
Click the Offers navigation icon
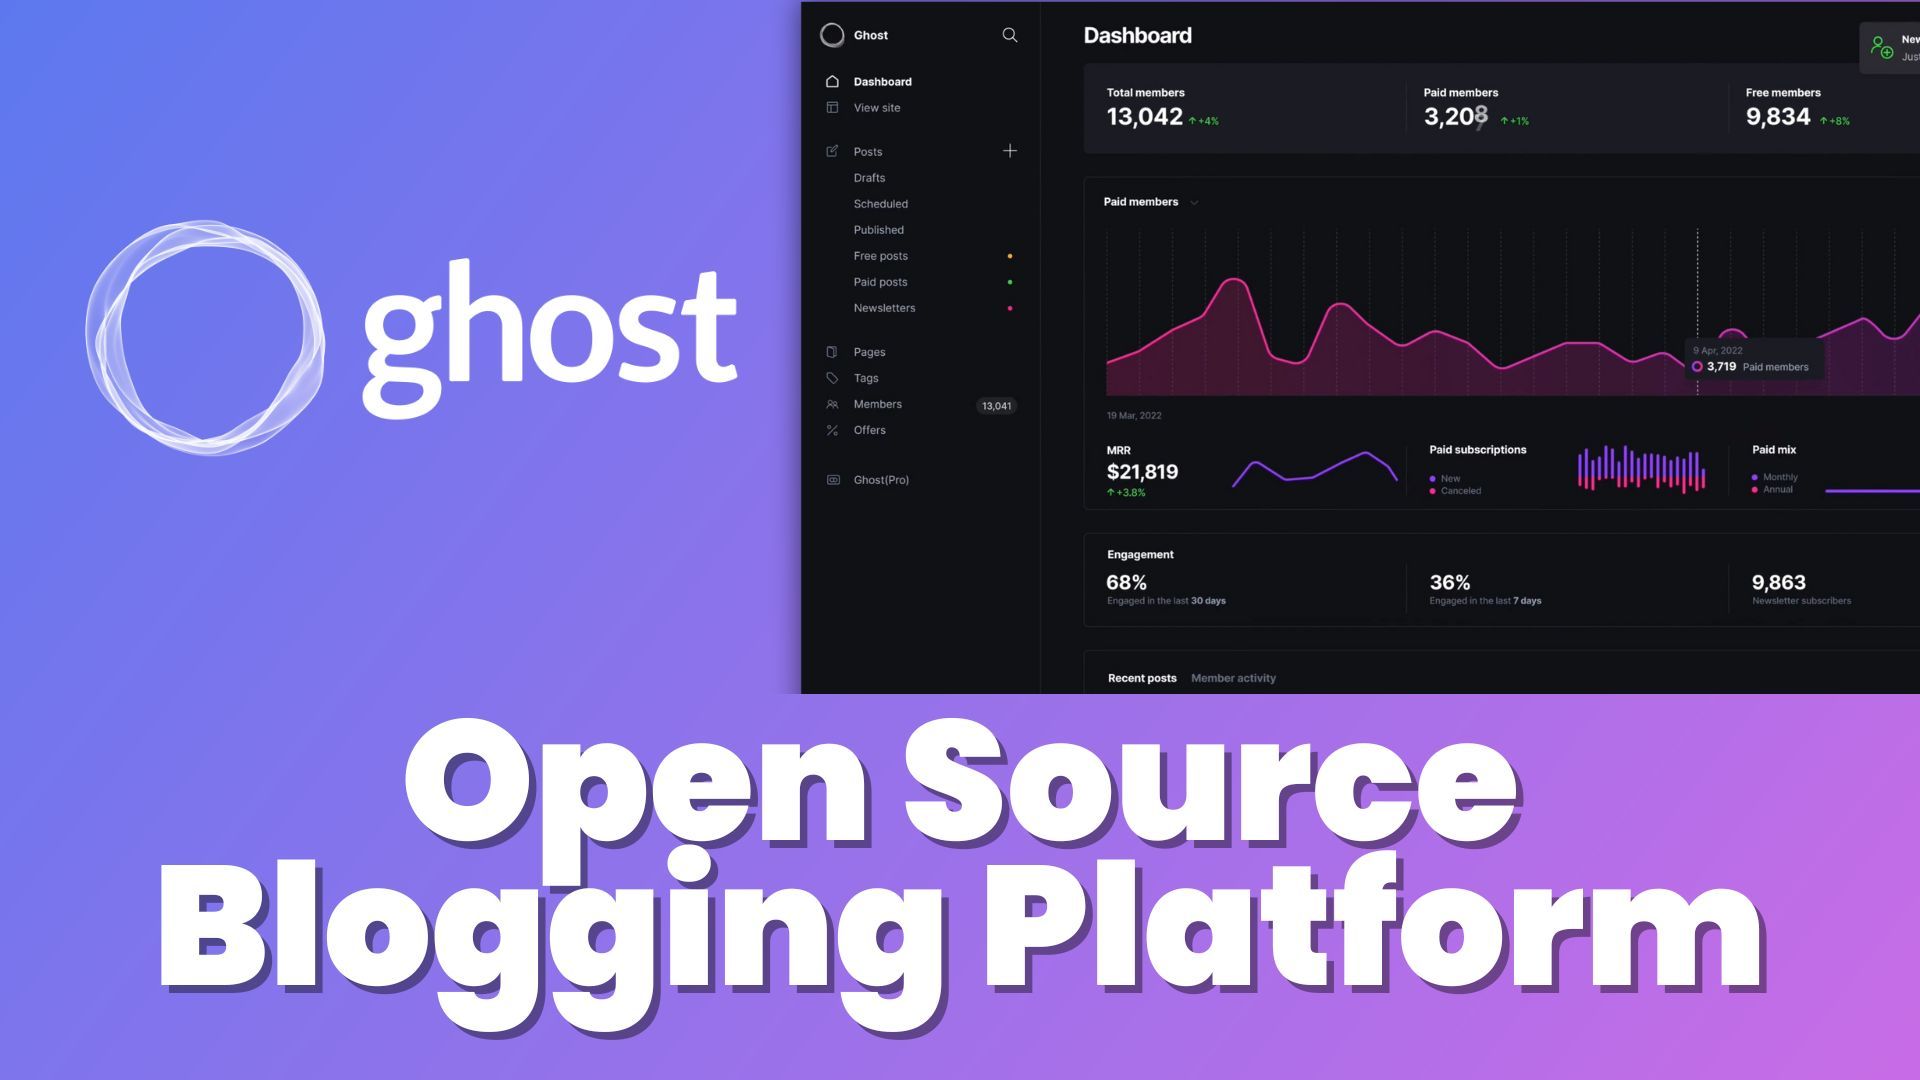(x=832, y=430)
